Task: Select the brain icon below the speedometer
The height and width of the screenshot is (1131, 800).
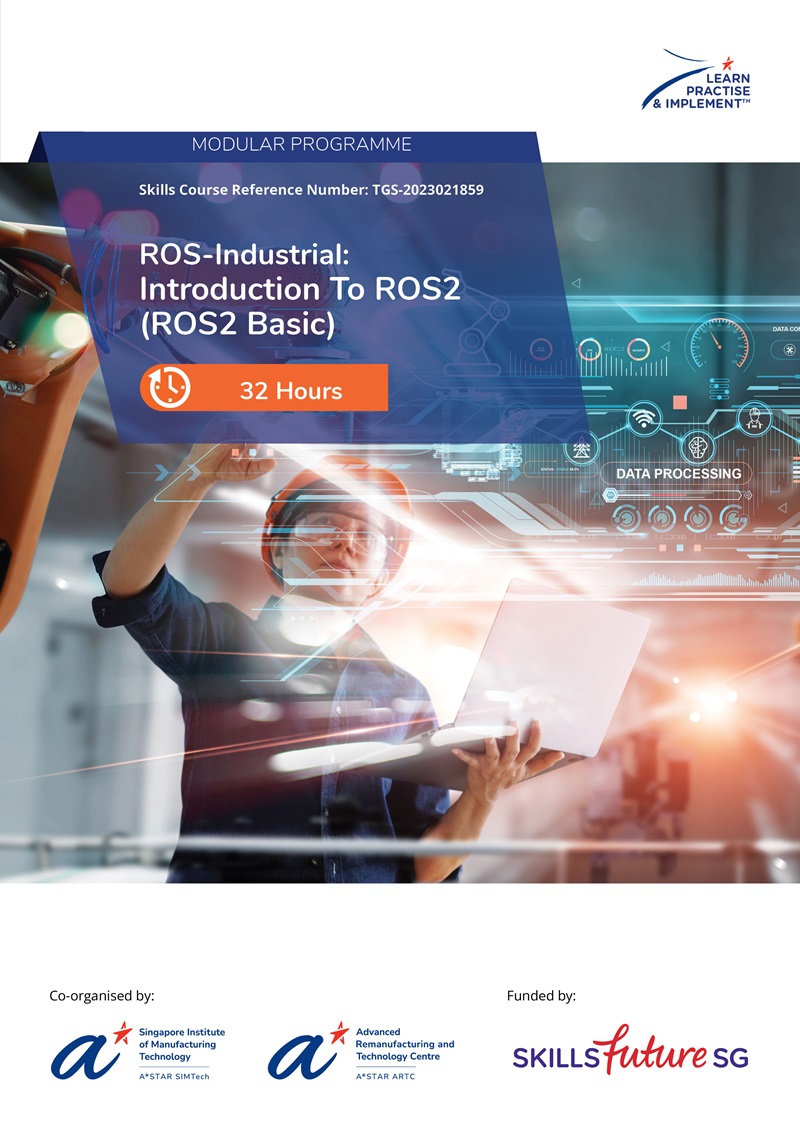Action: tap(699, 446)
